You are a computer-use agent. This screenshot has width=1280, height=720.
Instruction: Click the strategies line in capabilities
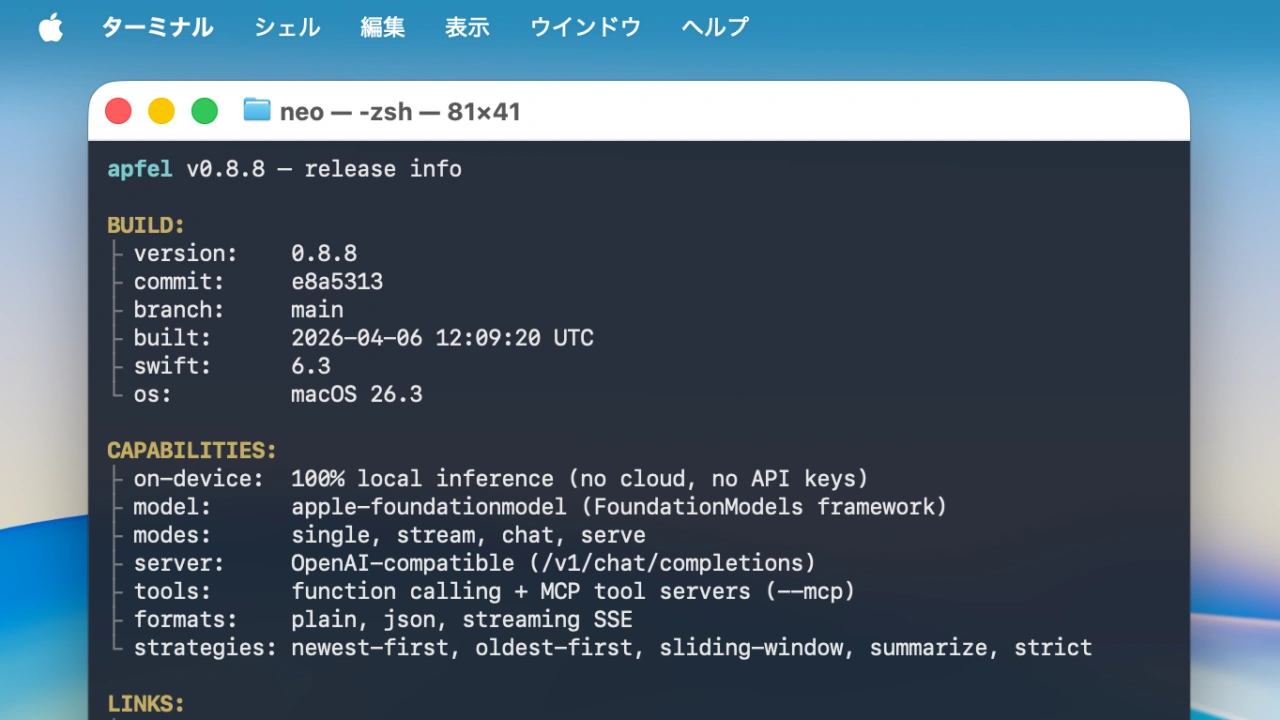pyautogui.click(x=600, y=647)
